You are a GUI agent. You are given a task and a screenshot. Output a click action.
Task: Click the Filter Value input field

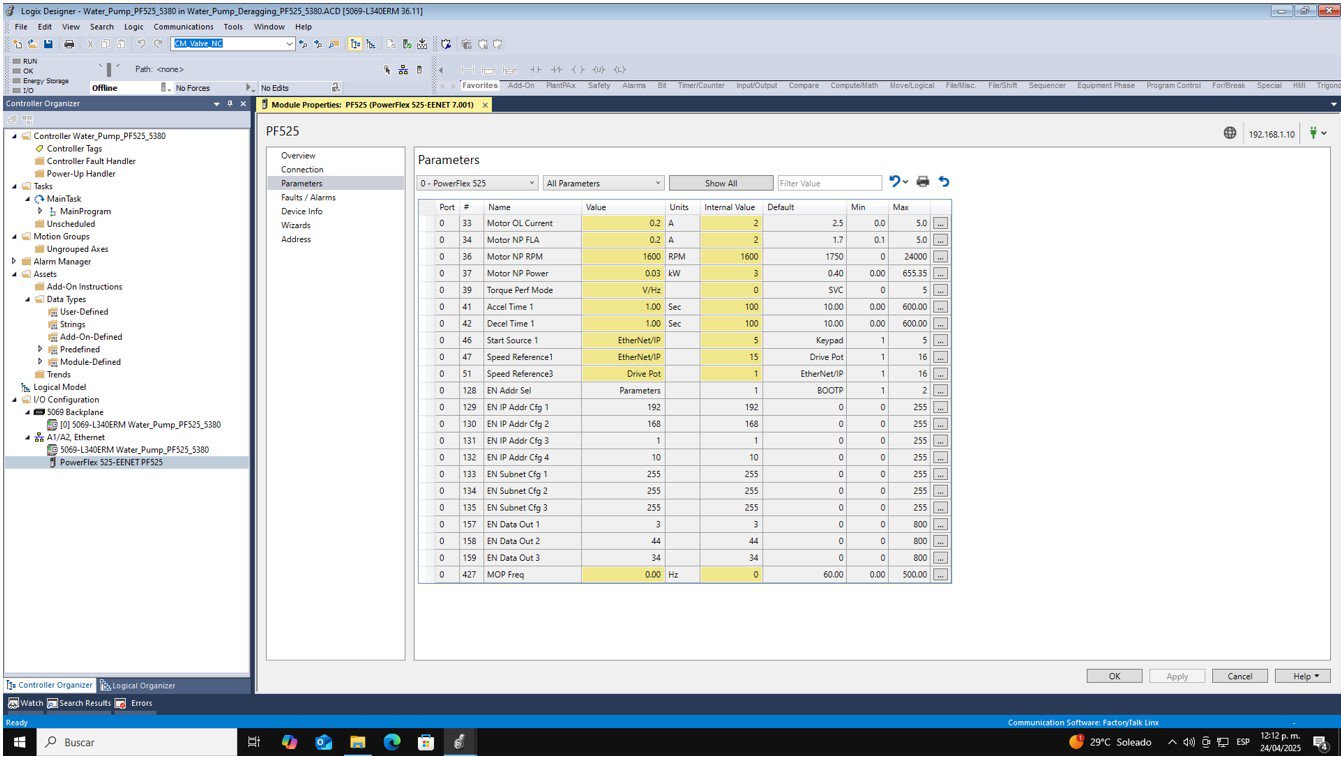(x=830, y=183)
